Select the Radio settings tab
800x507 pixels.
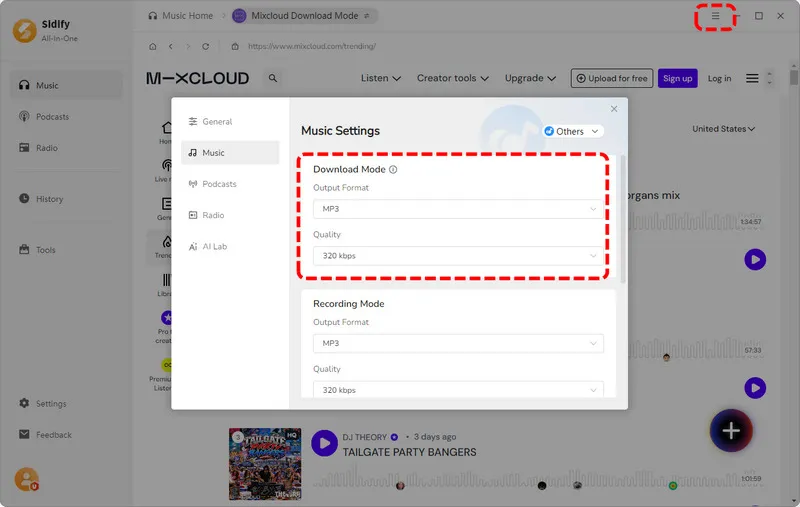pos(230,215)
